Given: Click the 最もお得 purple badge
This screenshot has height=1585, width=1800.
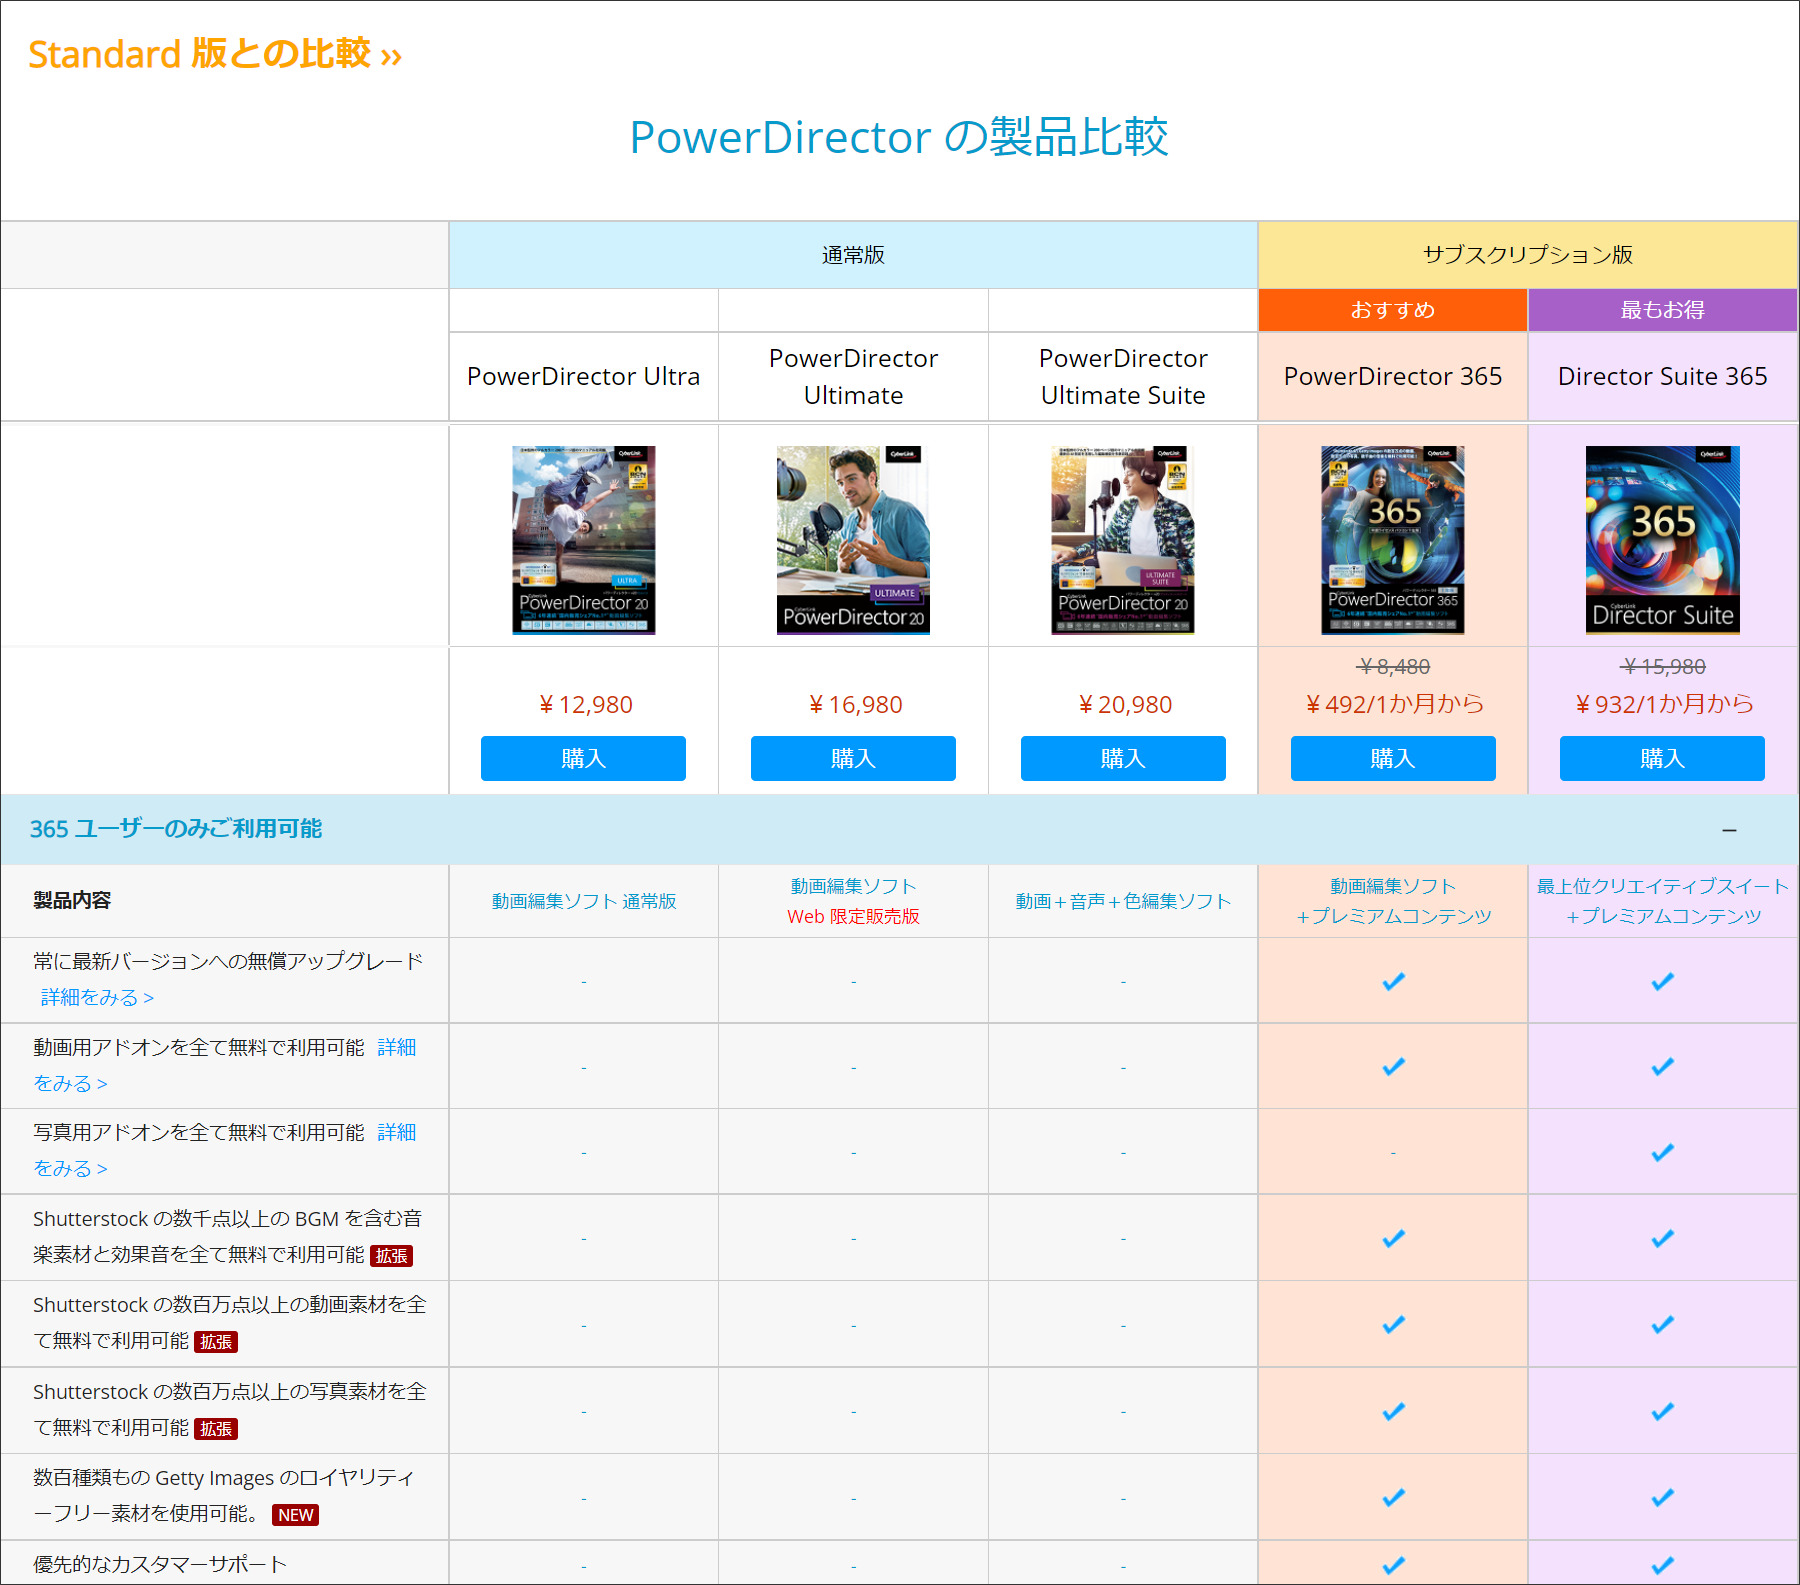Looking at the screenshot, I should pos(1663,310).
